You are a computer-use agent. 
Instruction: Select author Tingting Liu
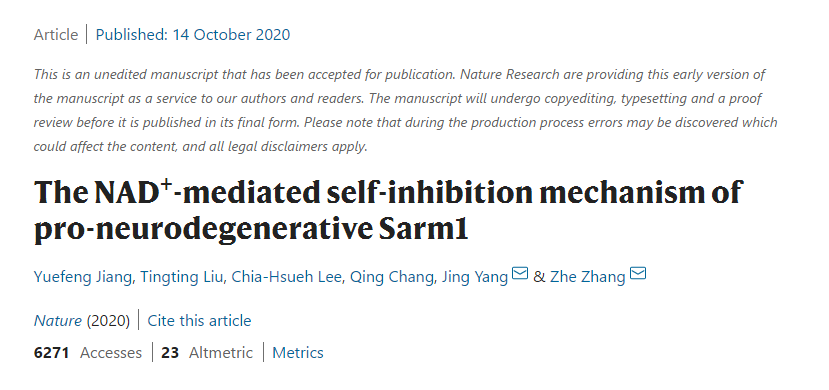click(181, 277)
